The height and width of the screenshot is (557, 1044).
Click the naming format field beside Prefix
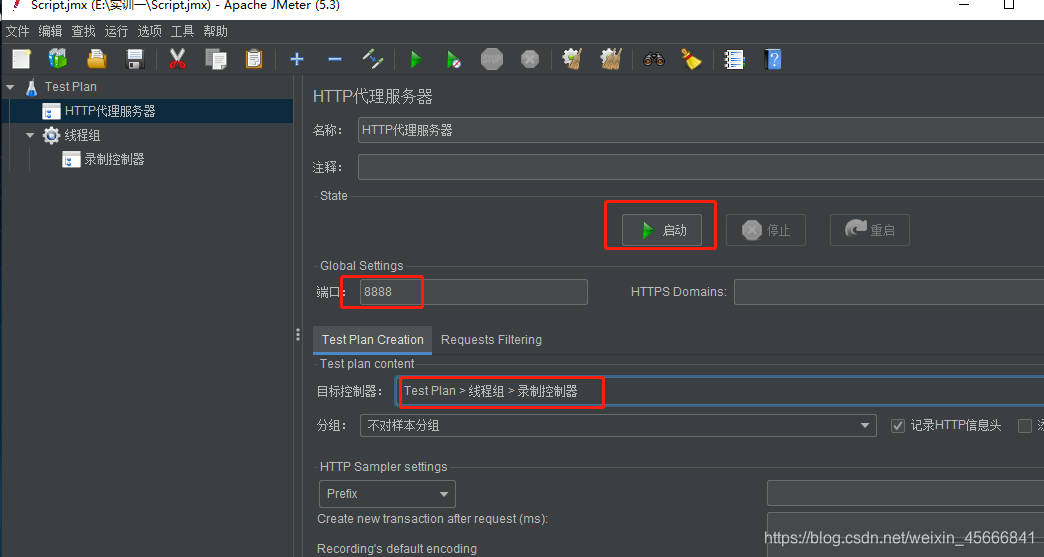coord(906,494)
